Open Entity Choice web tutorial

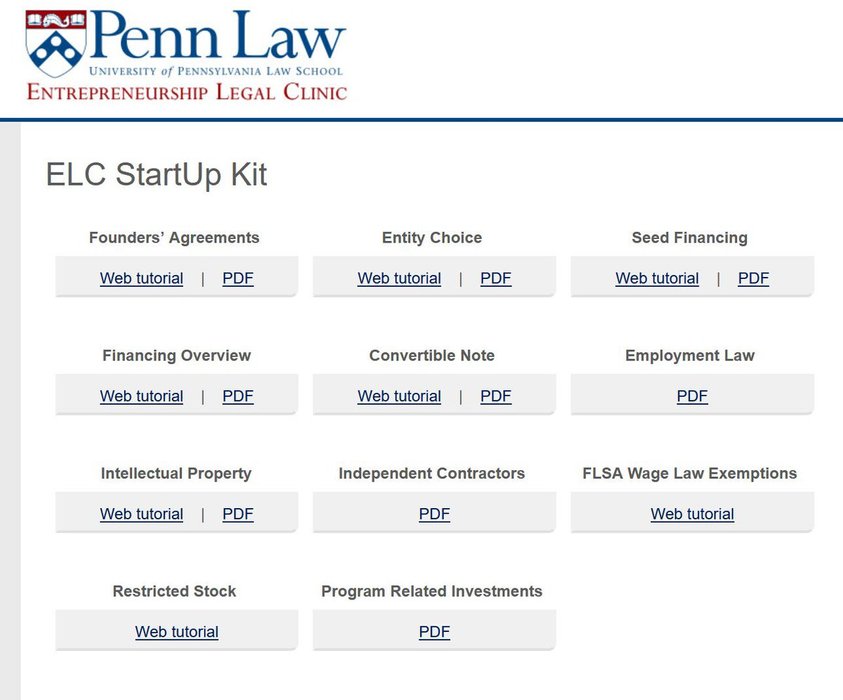click(x=399, y=278)
